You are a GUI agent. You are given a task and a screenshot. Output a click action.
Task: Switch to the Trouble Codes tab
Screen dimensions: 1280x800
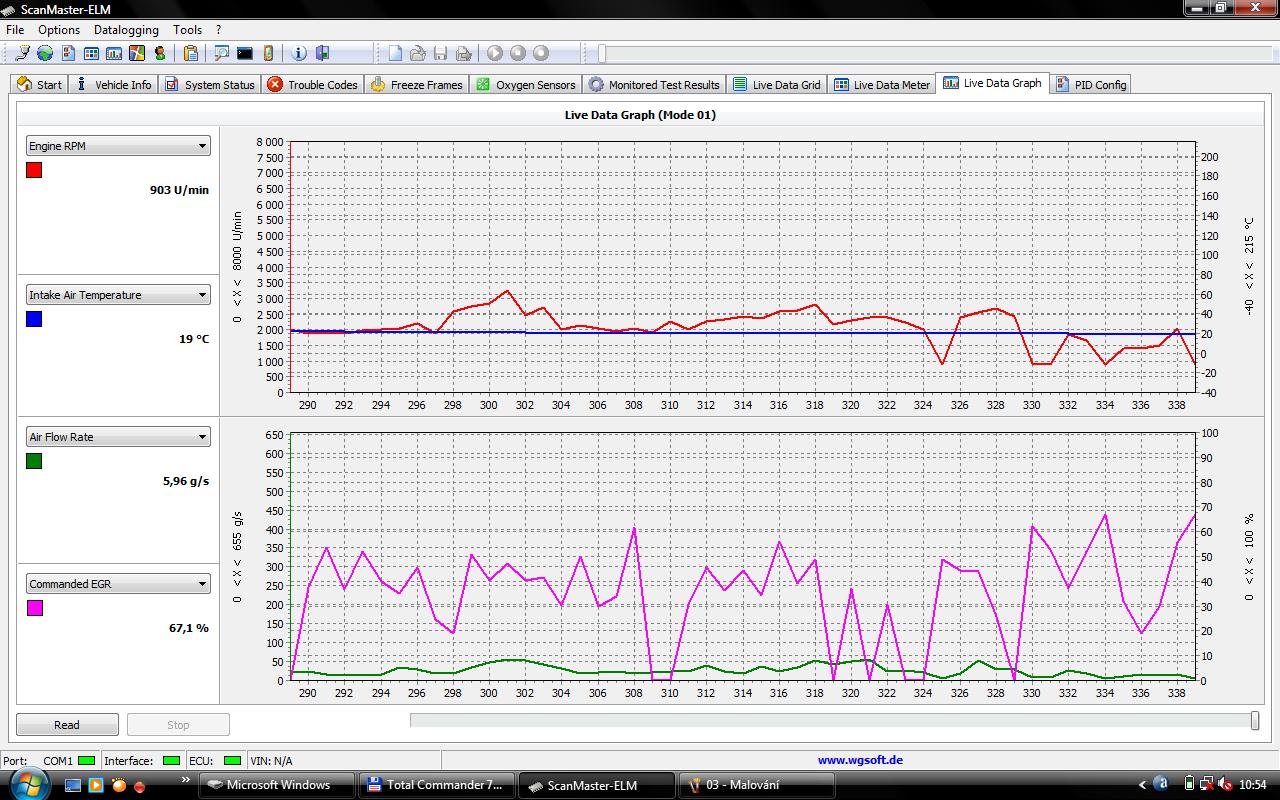click(312, 85)
